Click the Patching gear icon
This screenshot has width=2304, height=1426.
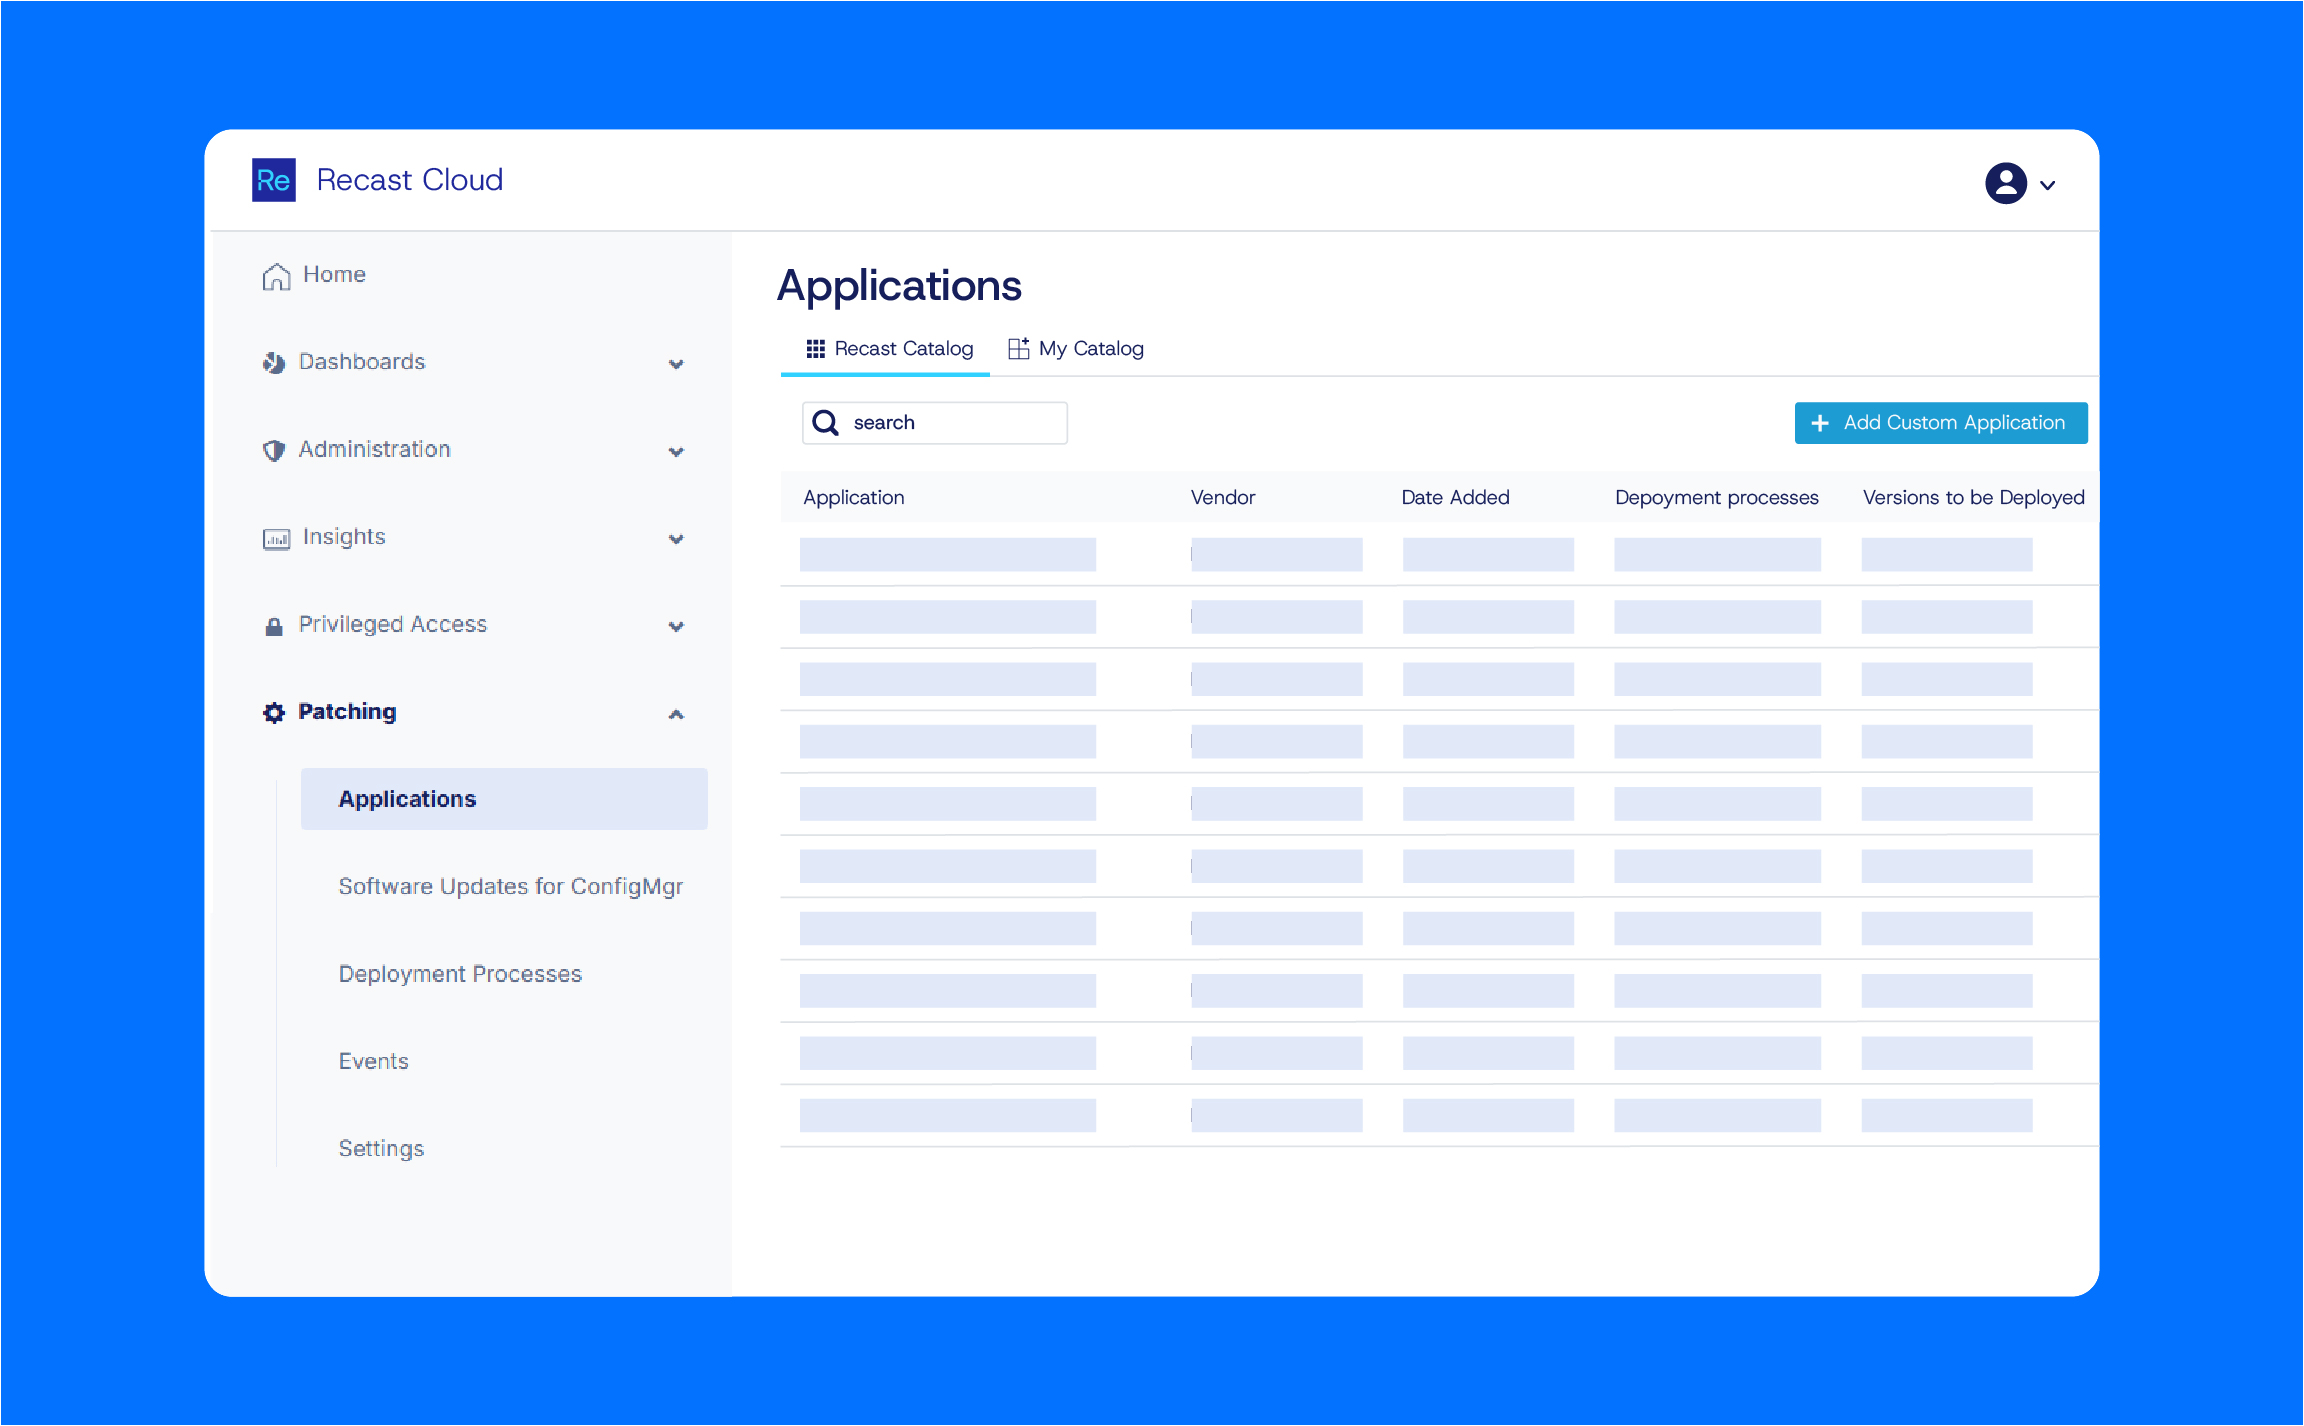[273, 712]
